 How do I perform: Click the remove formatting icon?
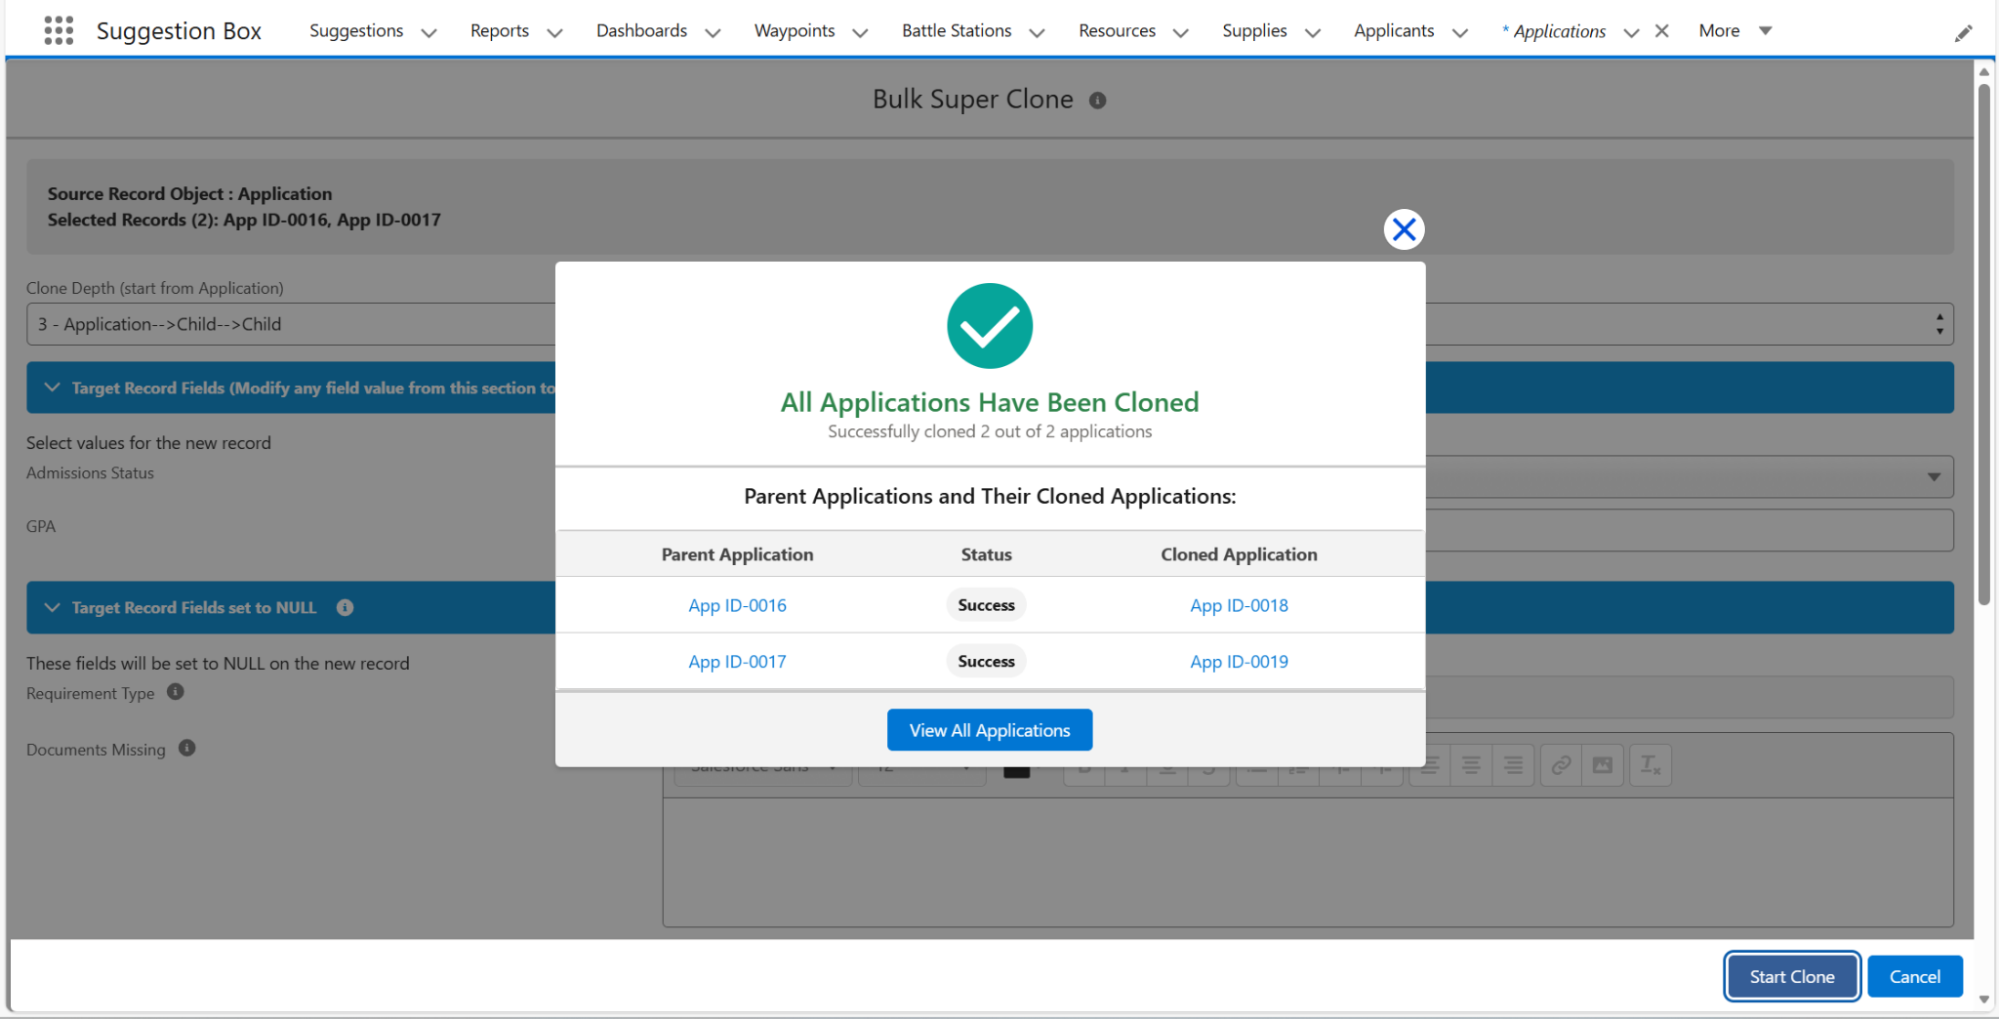[1649, 766]
